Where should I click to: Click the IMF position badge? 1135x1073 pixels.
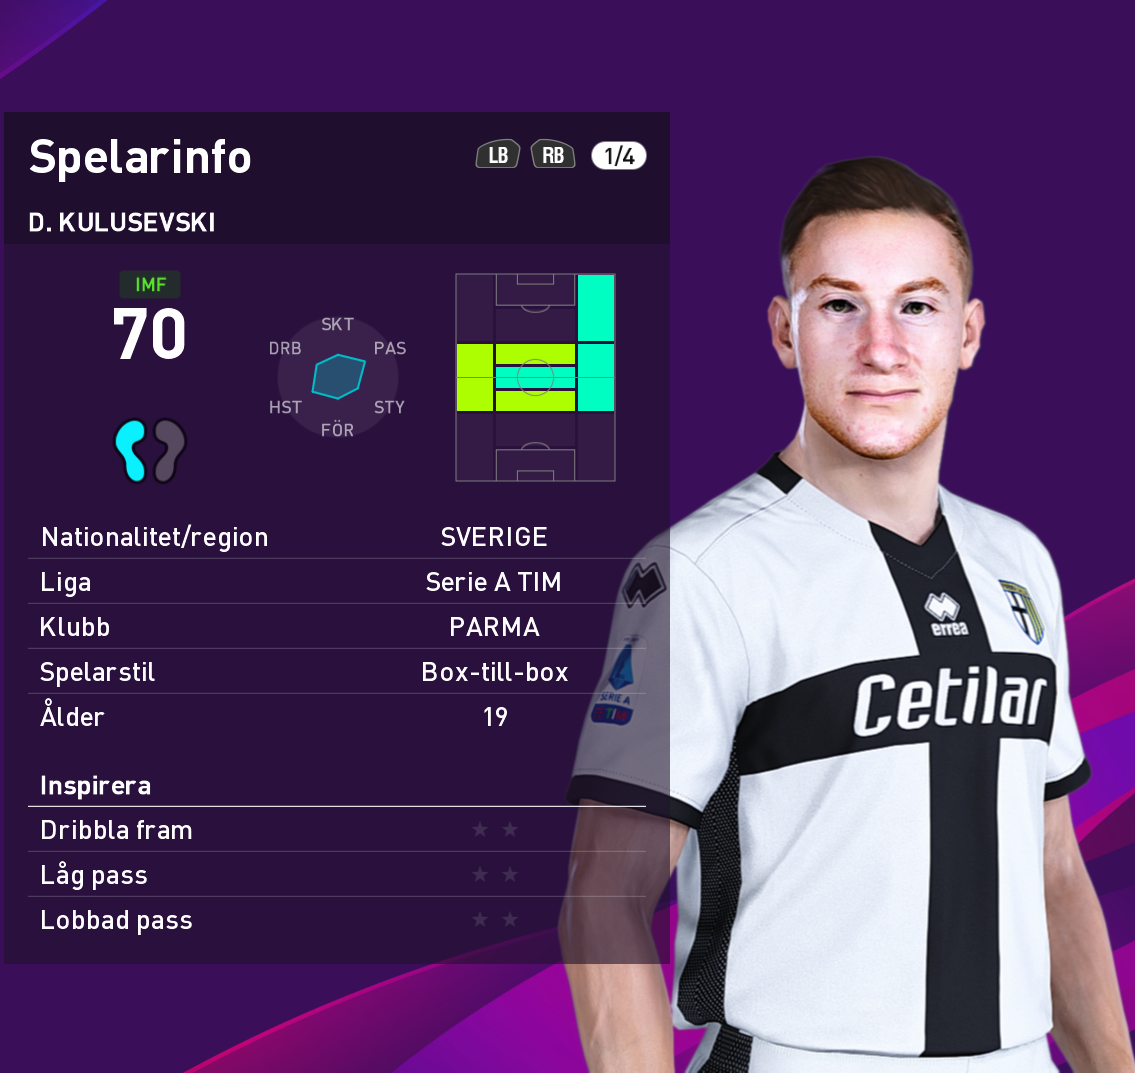pyautogui.click(x=150, y=285)
